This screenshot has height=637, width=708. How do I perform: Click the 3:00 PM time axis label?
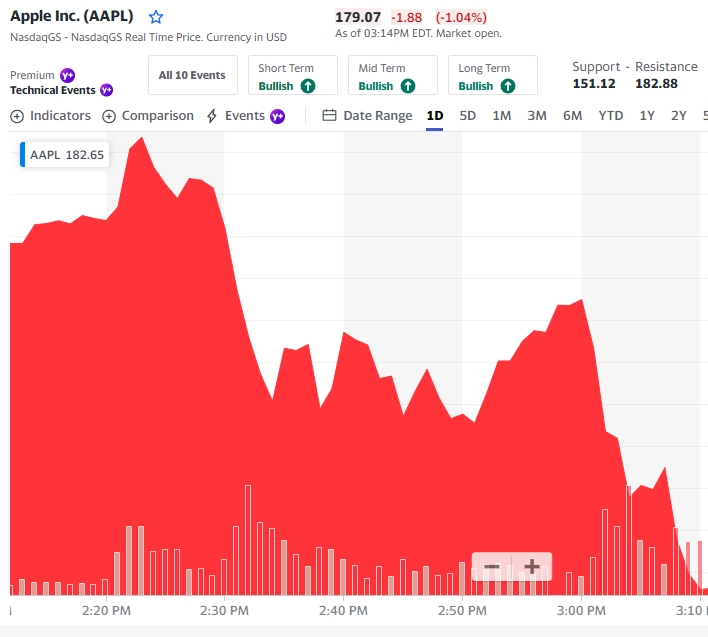pos(581,611)
